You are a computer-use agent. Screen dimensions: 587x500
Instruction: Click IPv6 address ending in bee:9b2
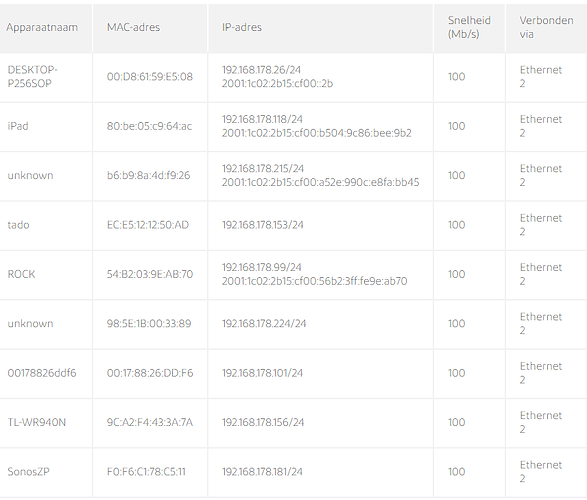tap(316, 133)
